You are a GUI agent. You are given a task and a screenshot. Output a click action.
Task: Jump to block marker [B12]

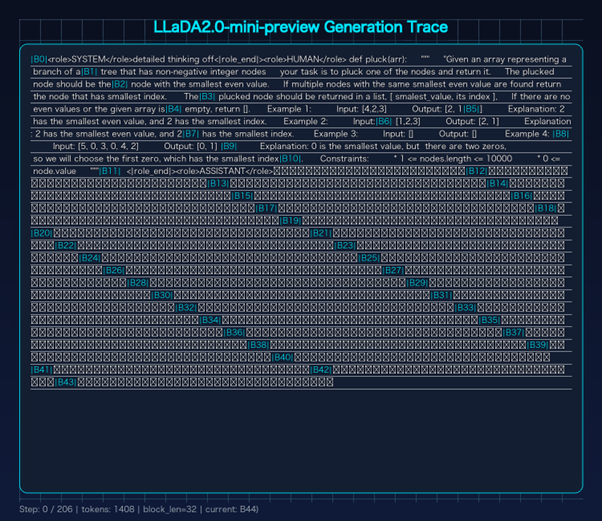477,171
